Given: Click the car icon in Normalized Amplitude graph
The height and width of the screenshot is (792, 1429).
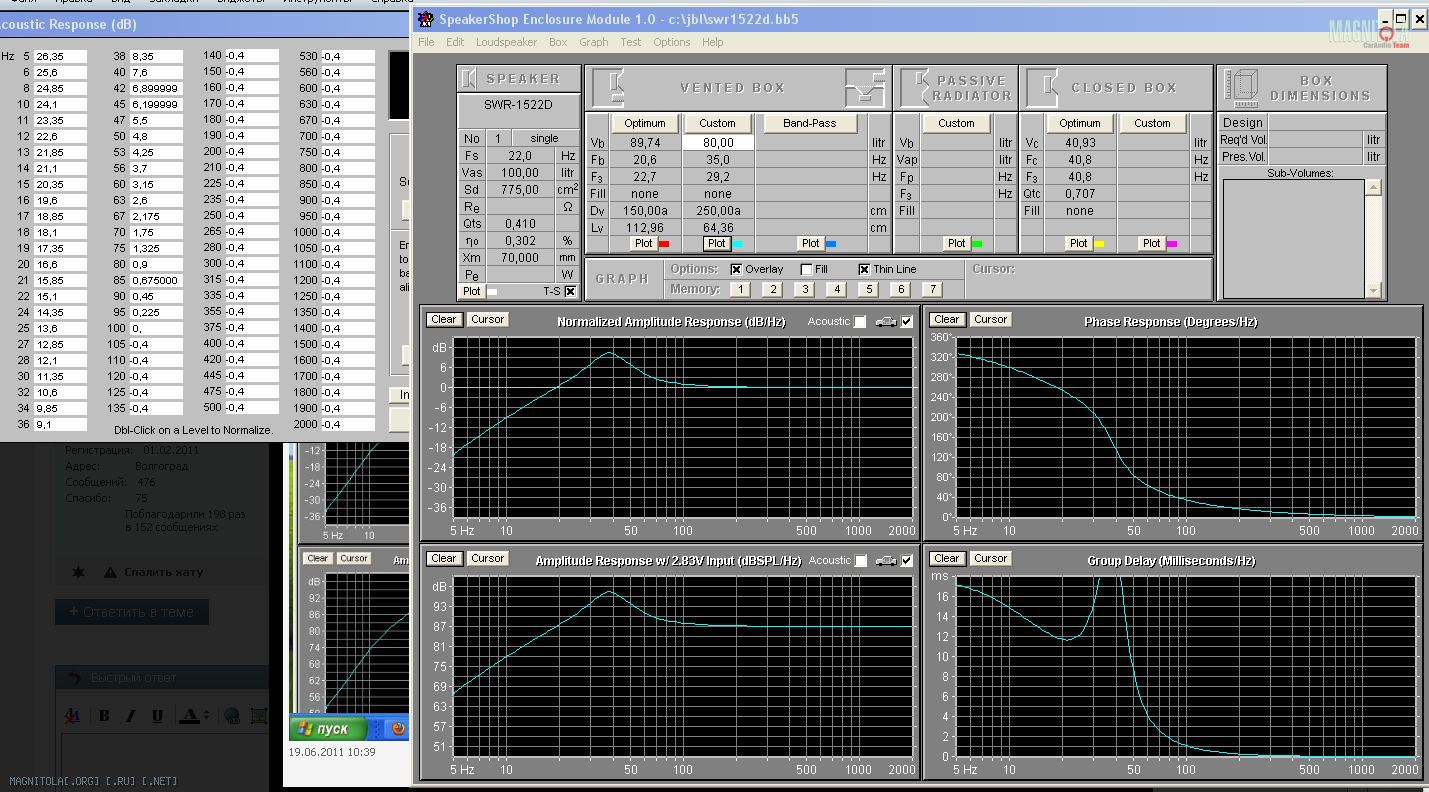Looking at the screenshot, I should (885, 321).
